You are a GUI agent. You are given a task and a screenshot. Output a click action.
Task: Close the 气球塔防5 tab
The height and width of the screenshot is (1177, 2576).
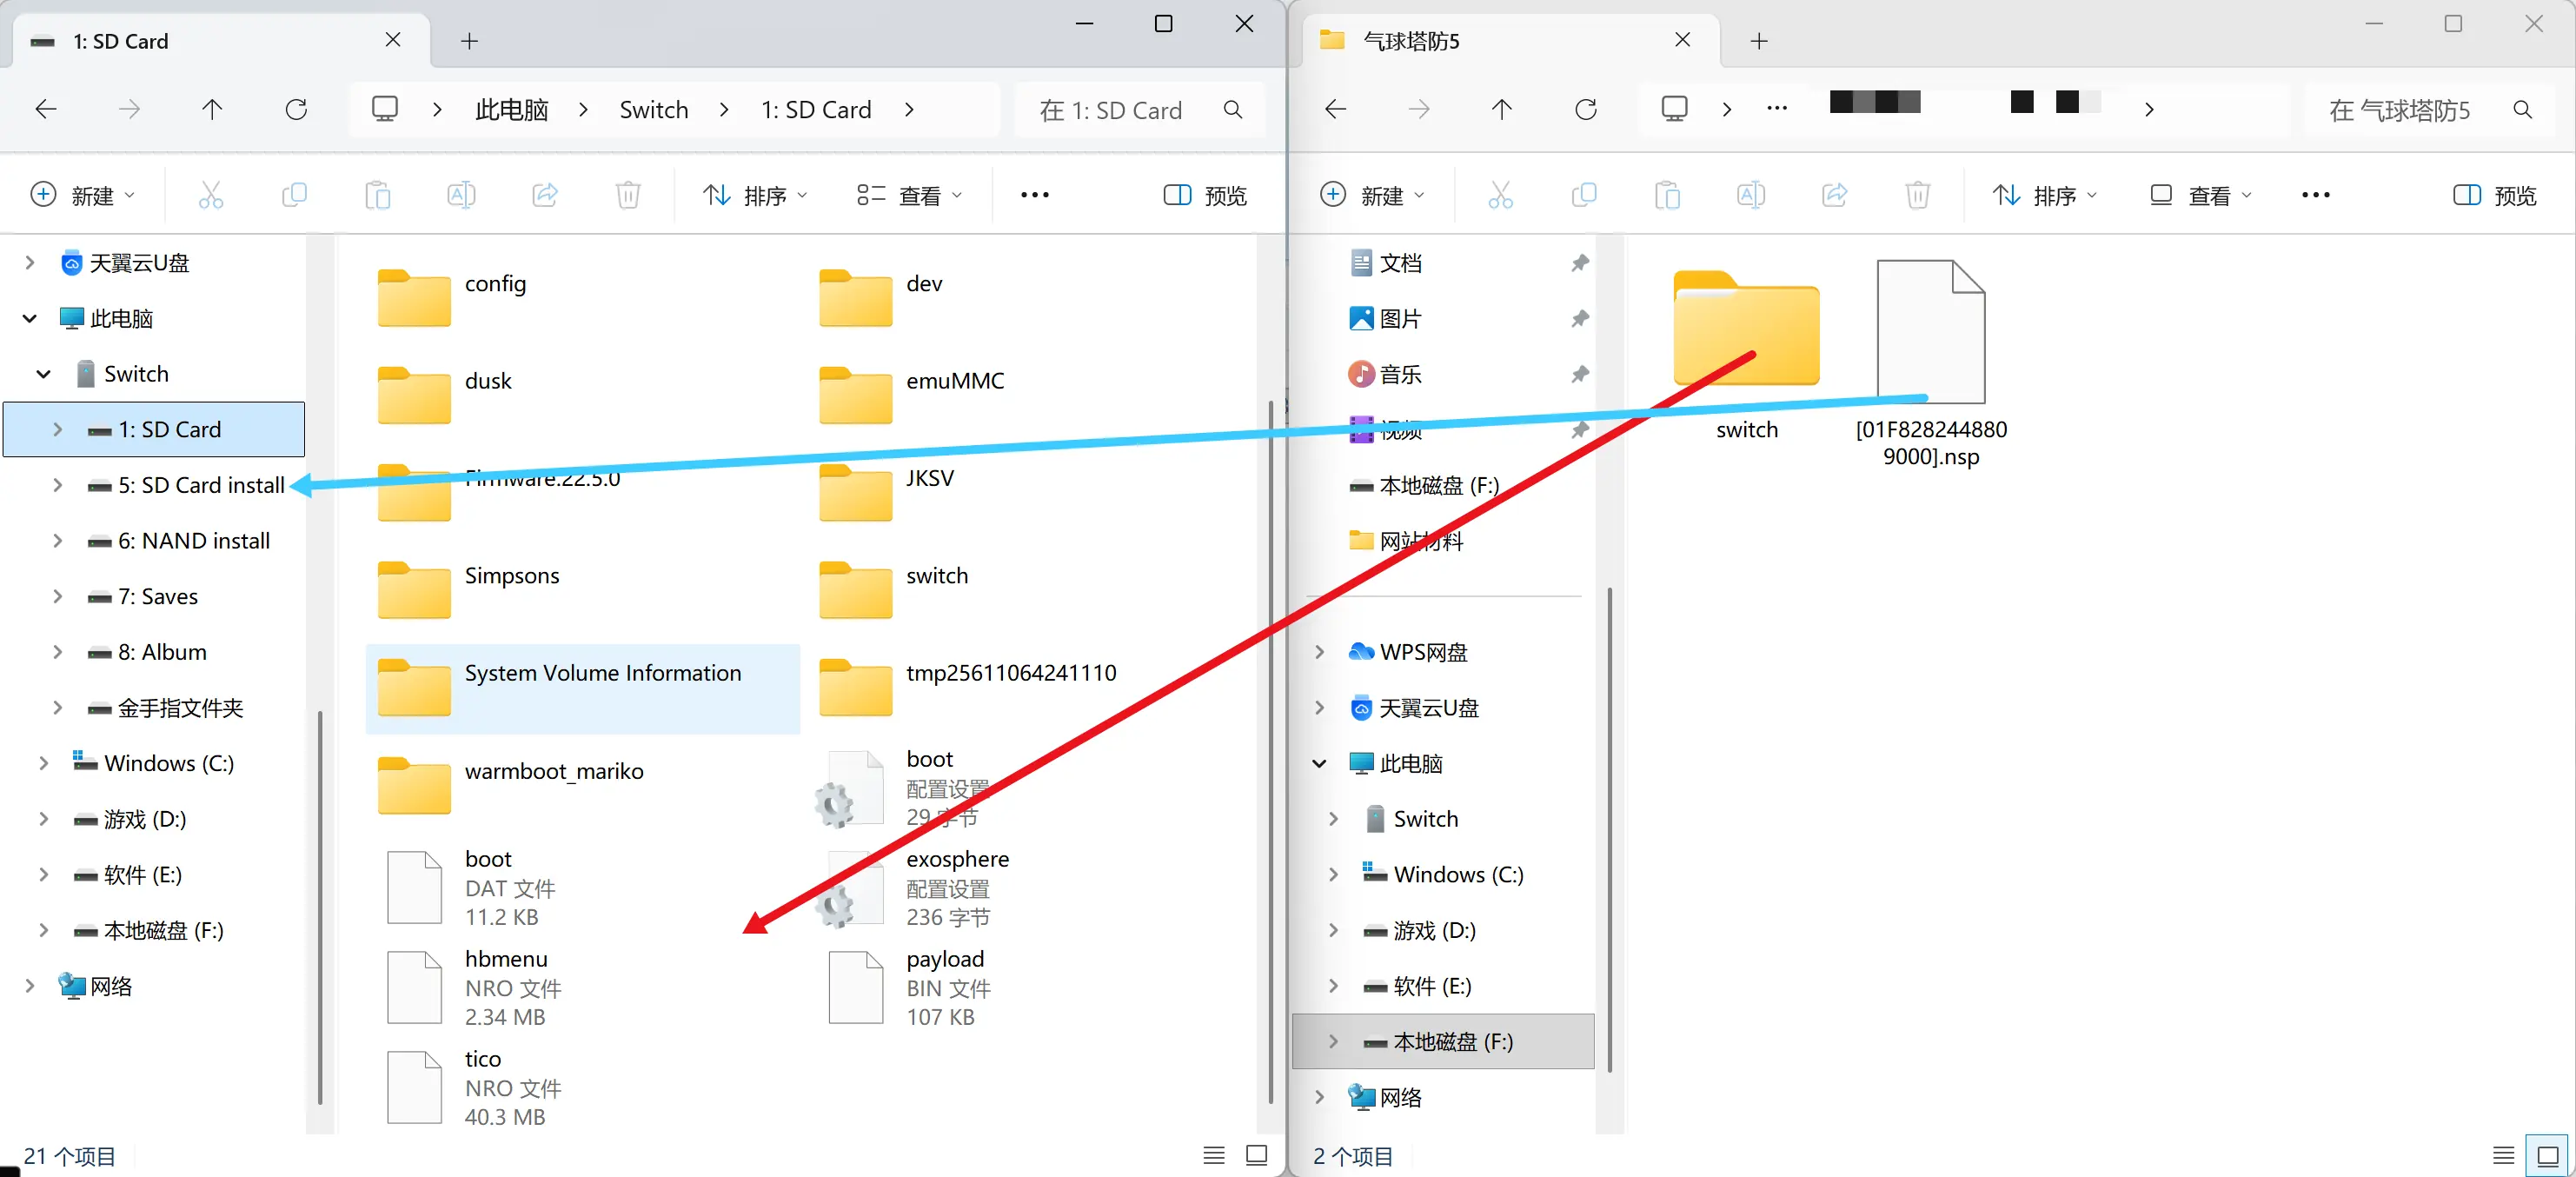pos(1683,40)
